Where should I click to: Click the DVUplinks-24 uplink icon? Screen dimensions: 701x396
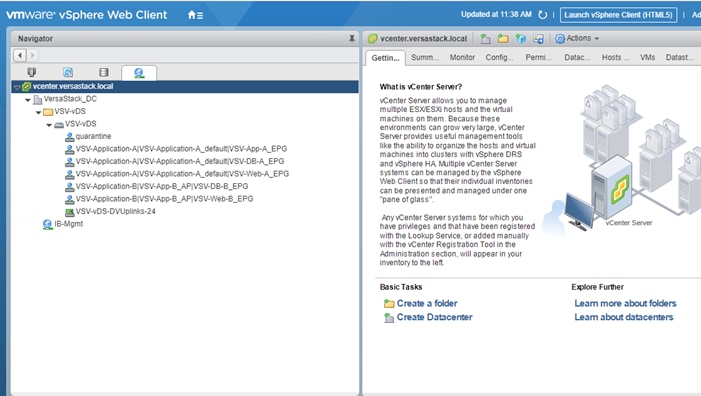click(x=70, y=211)
